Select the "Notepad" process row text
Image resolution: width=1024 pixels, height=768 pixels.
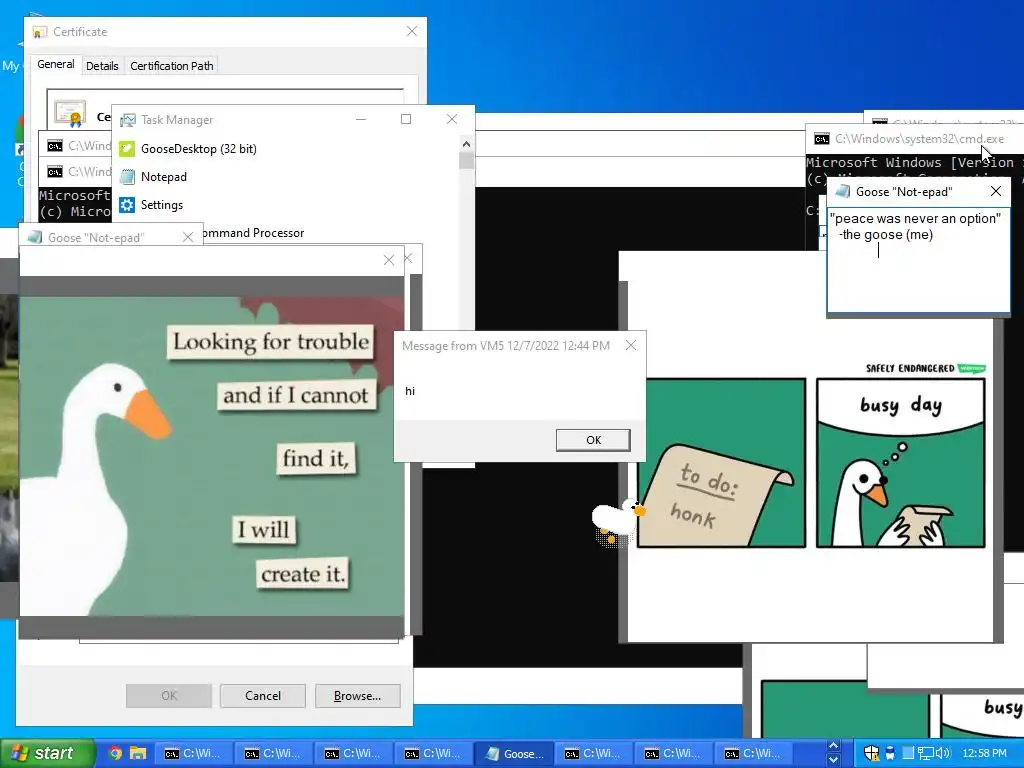tap(164, 177)
